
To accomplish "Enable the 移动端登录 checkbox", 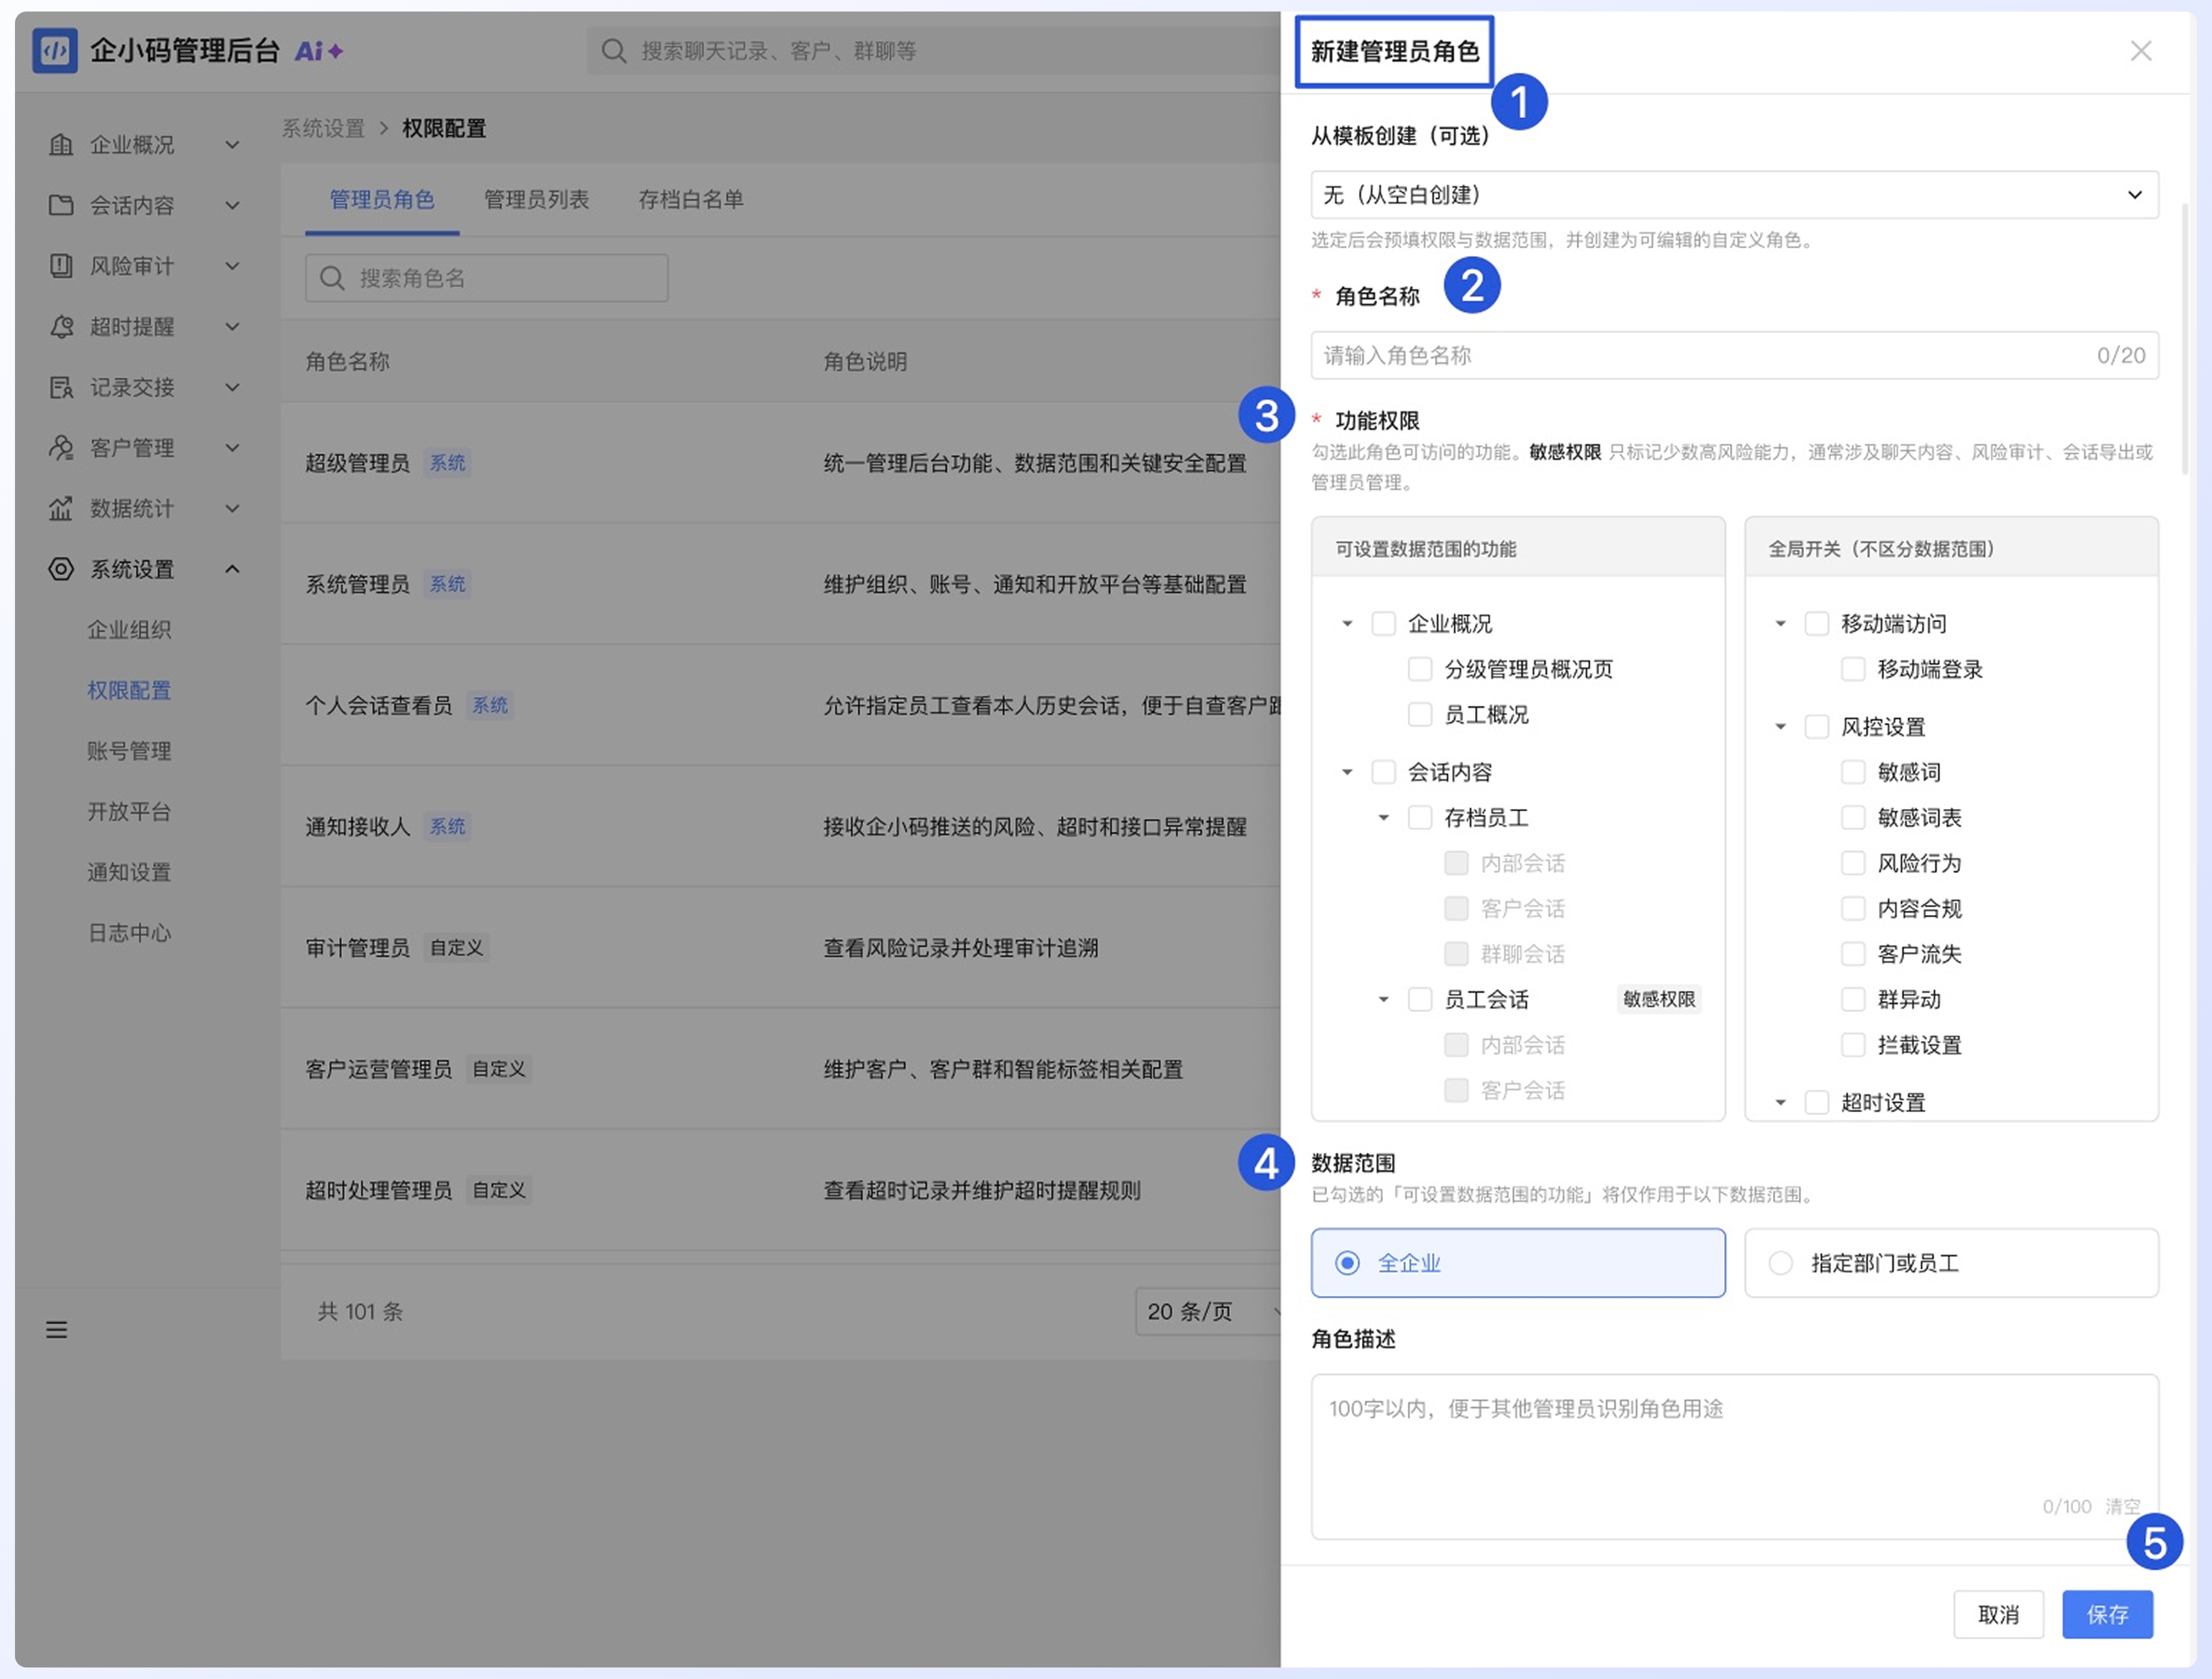I will pos(1853,669).
